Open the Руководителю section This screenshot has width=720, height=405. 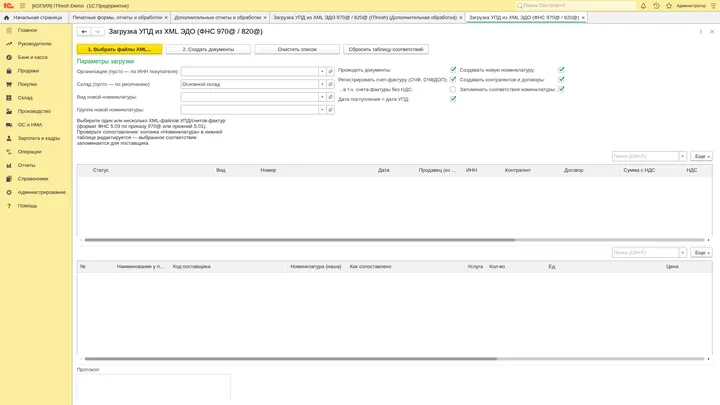36,44
